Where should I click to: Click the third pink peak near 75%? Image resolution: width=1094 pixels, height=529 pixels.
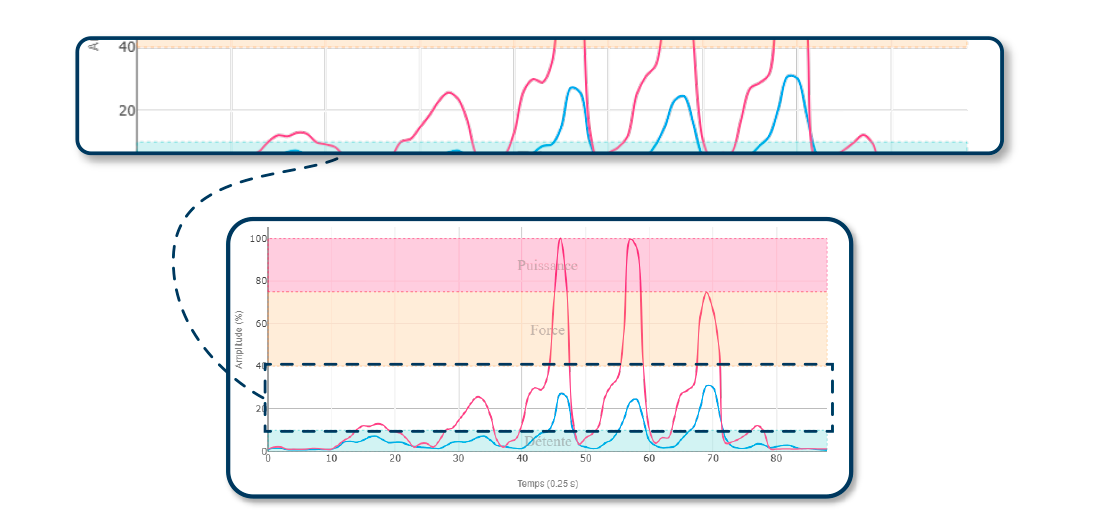pyautogui.click(x=706, y=293)
